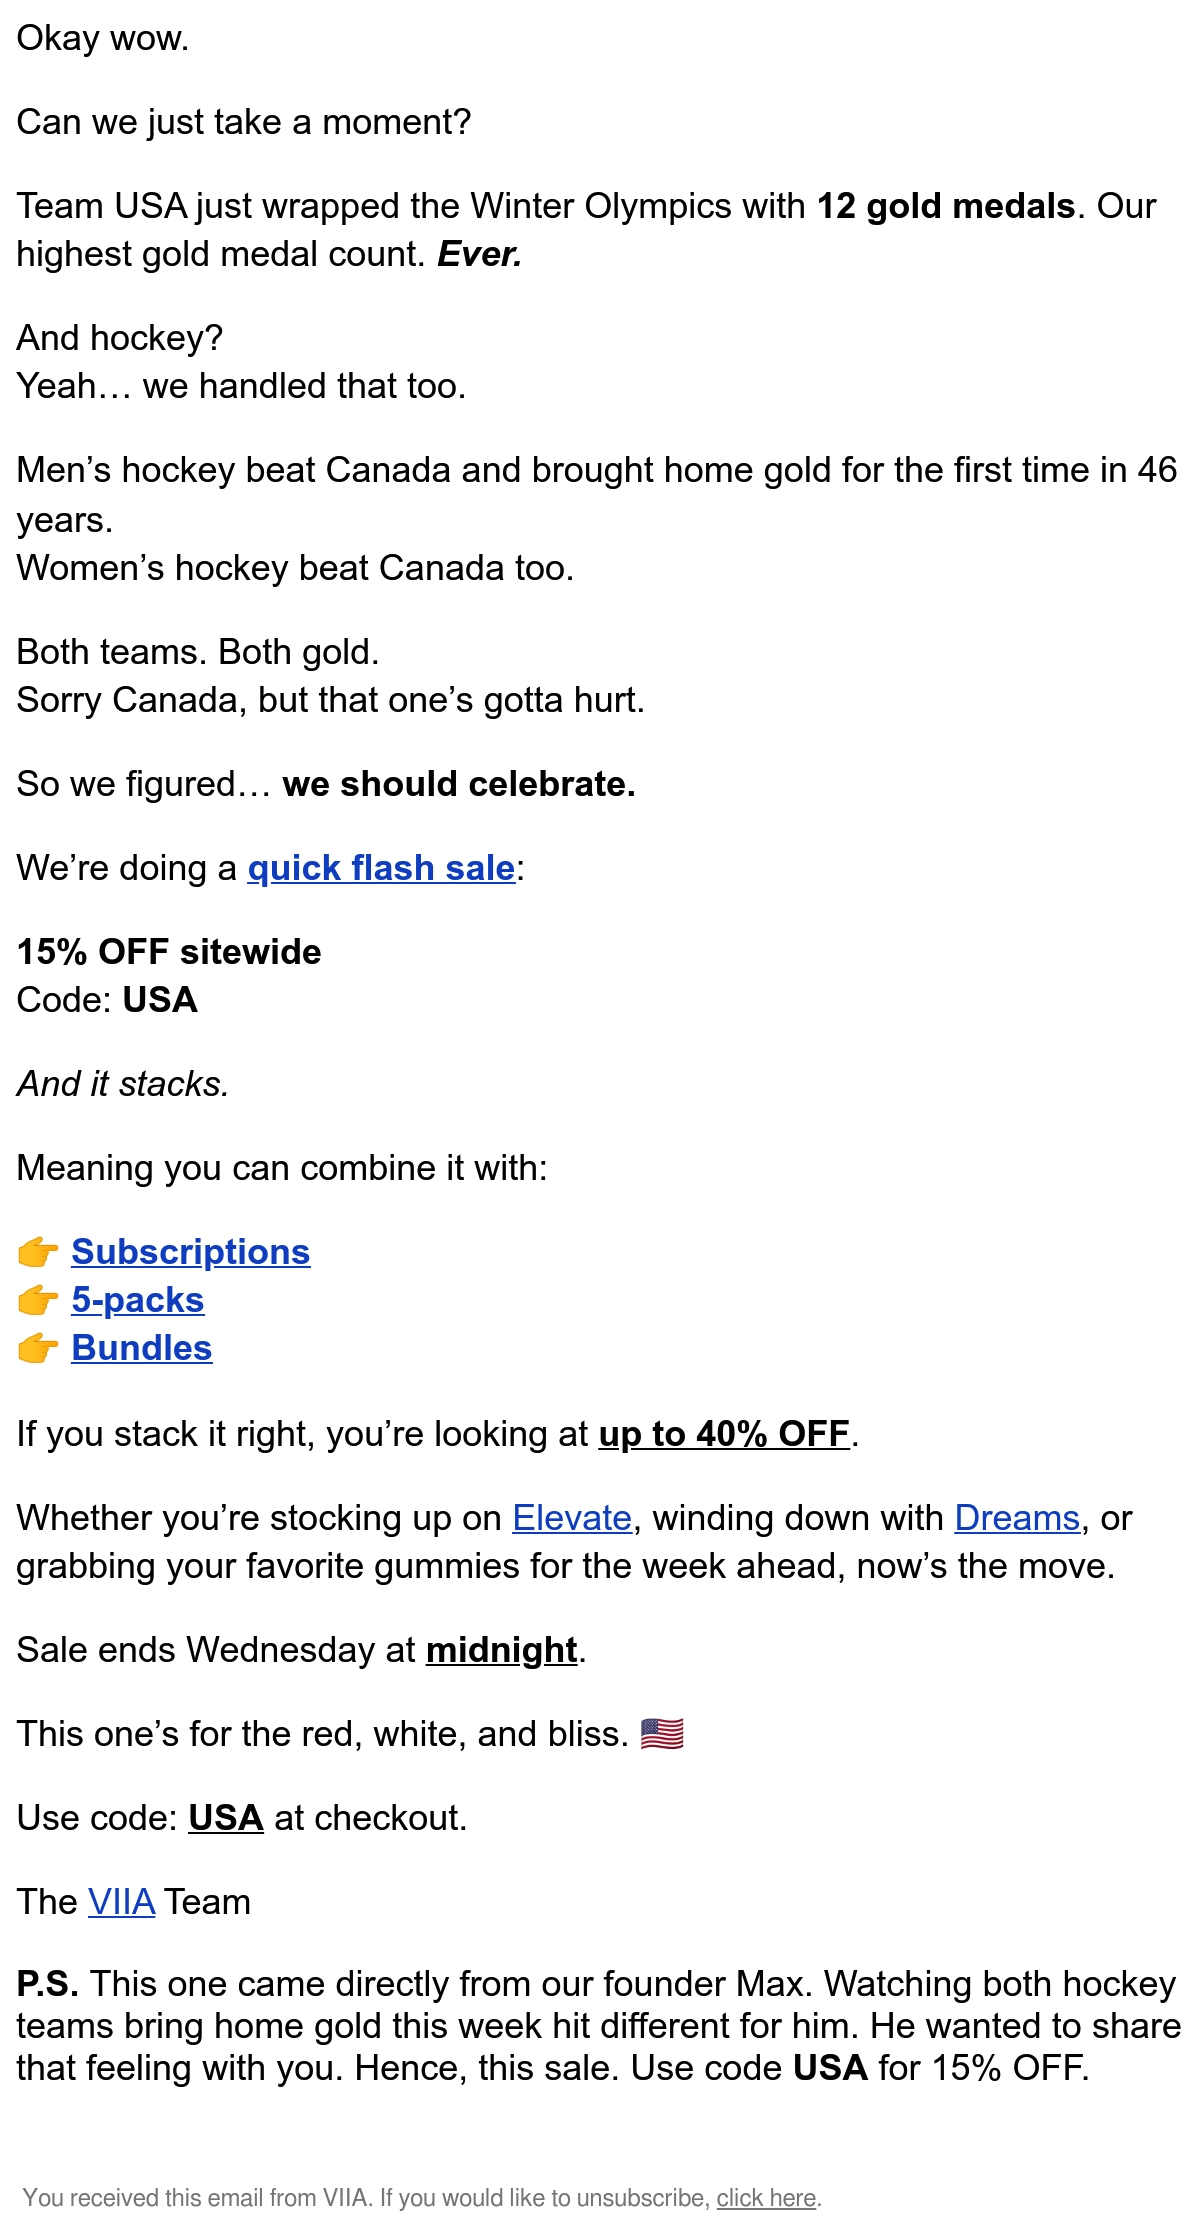
Task: Click the VIIA link in signature
Action: click(121, 1902)
